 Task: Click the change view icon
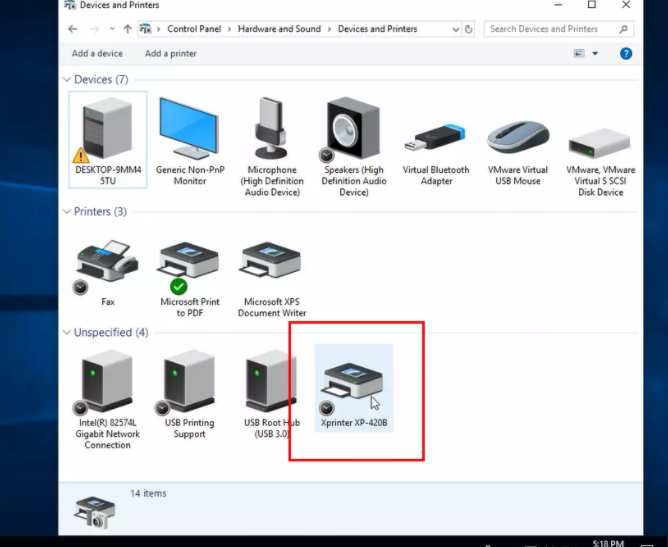click(579, 53)
